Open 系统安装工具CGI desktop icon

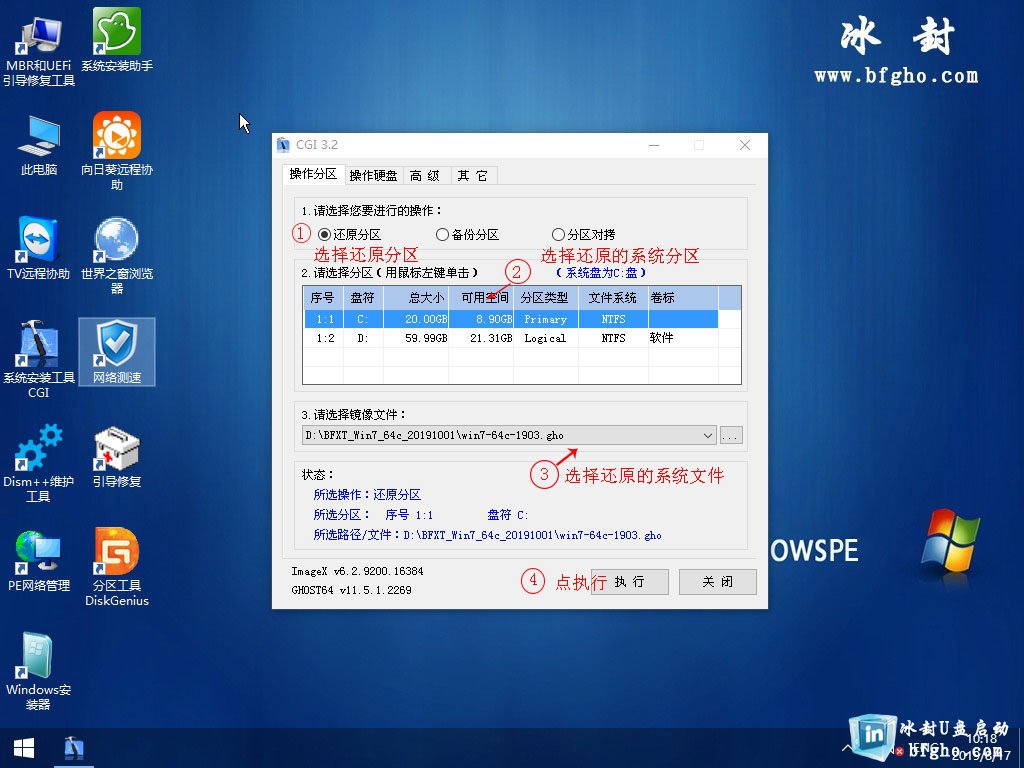point(39,359)
